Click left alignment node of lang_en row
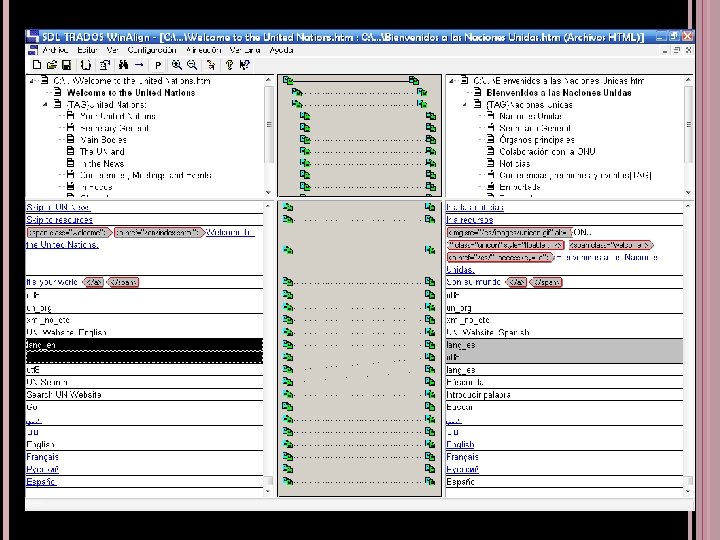This screenshot has height=540, width=720. click(x=288, y=344)
